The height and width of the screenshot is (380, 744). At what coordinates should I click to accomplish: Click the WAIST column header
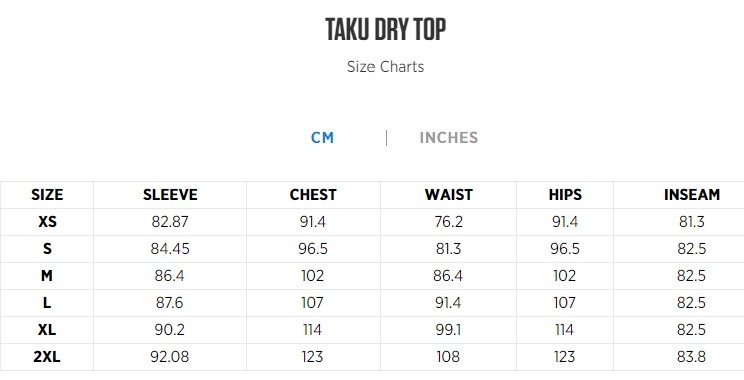[x=448, y=195]
